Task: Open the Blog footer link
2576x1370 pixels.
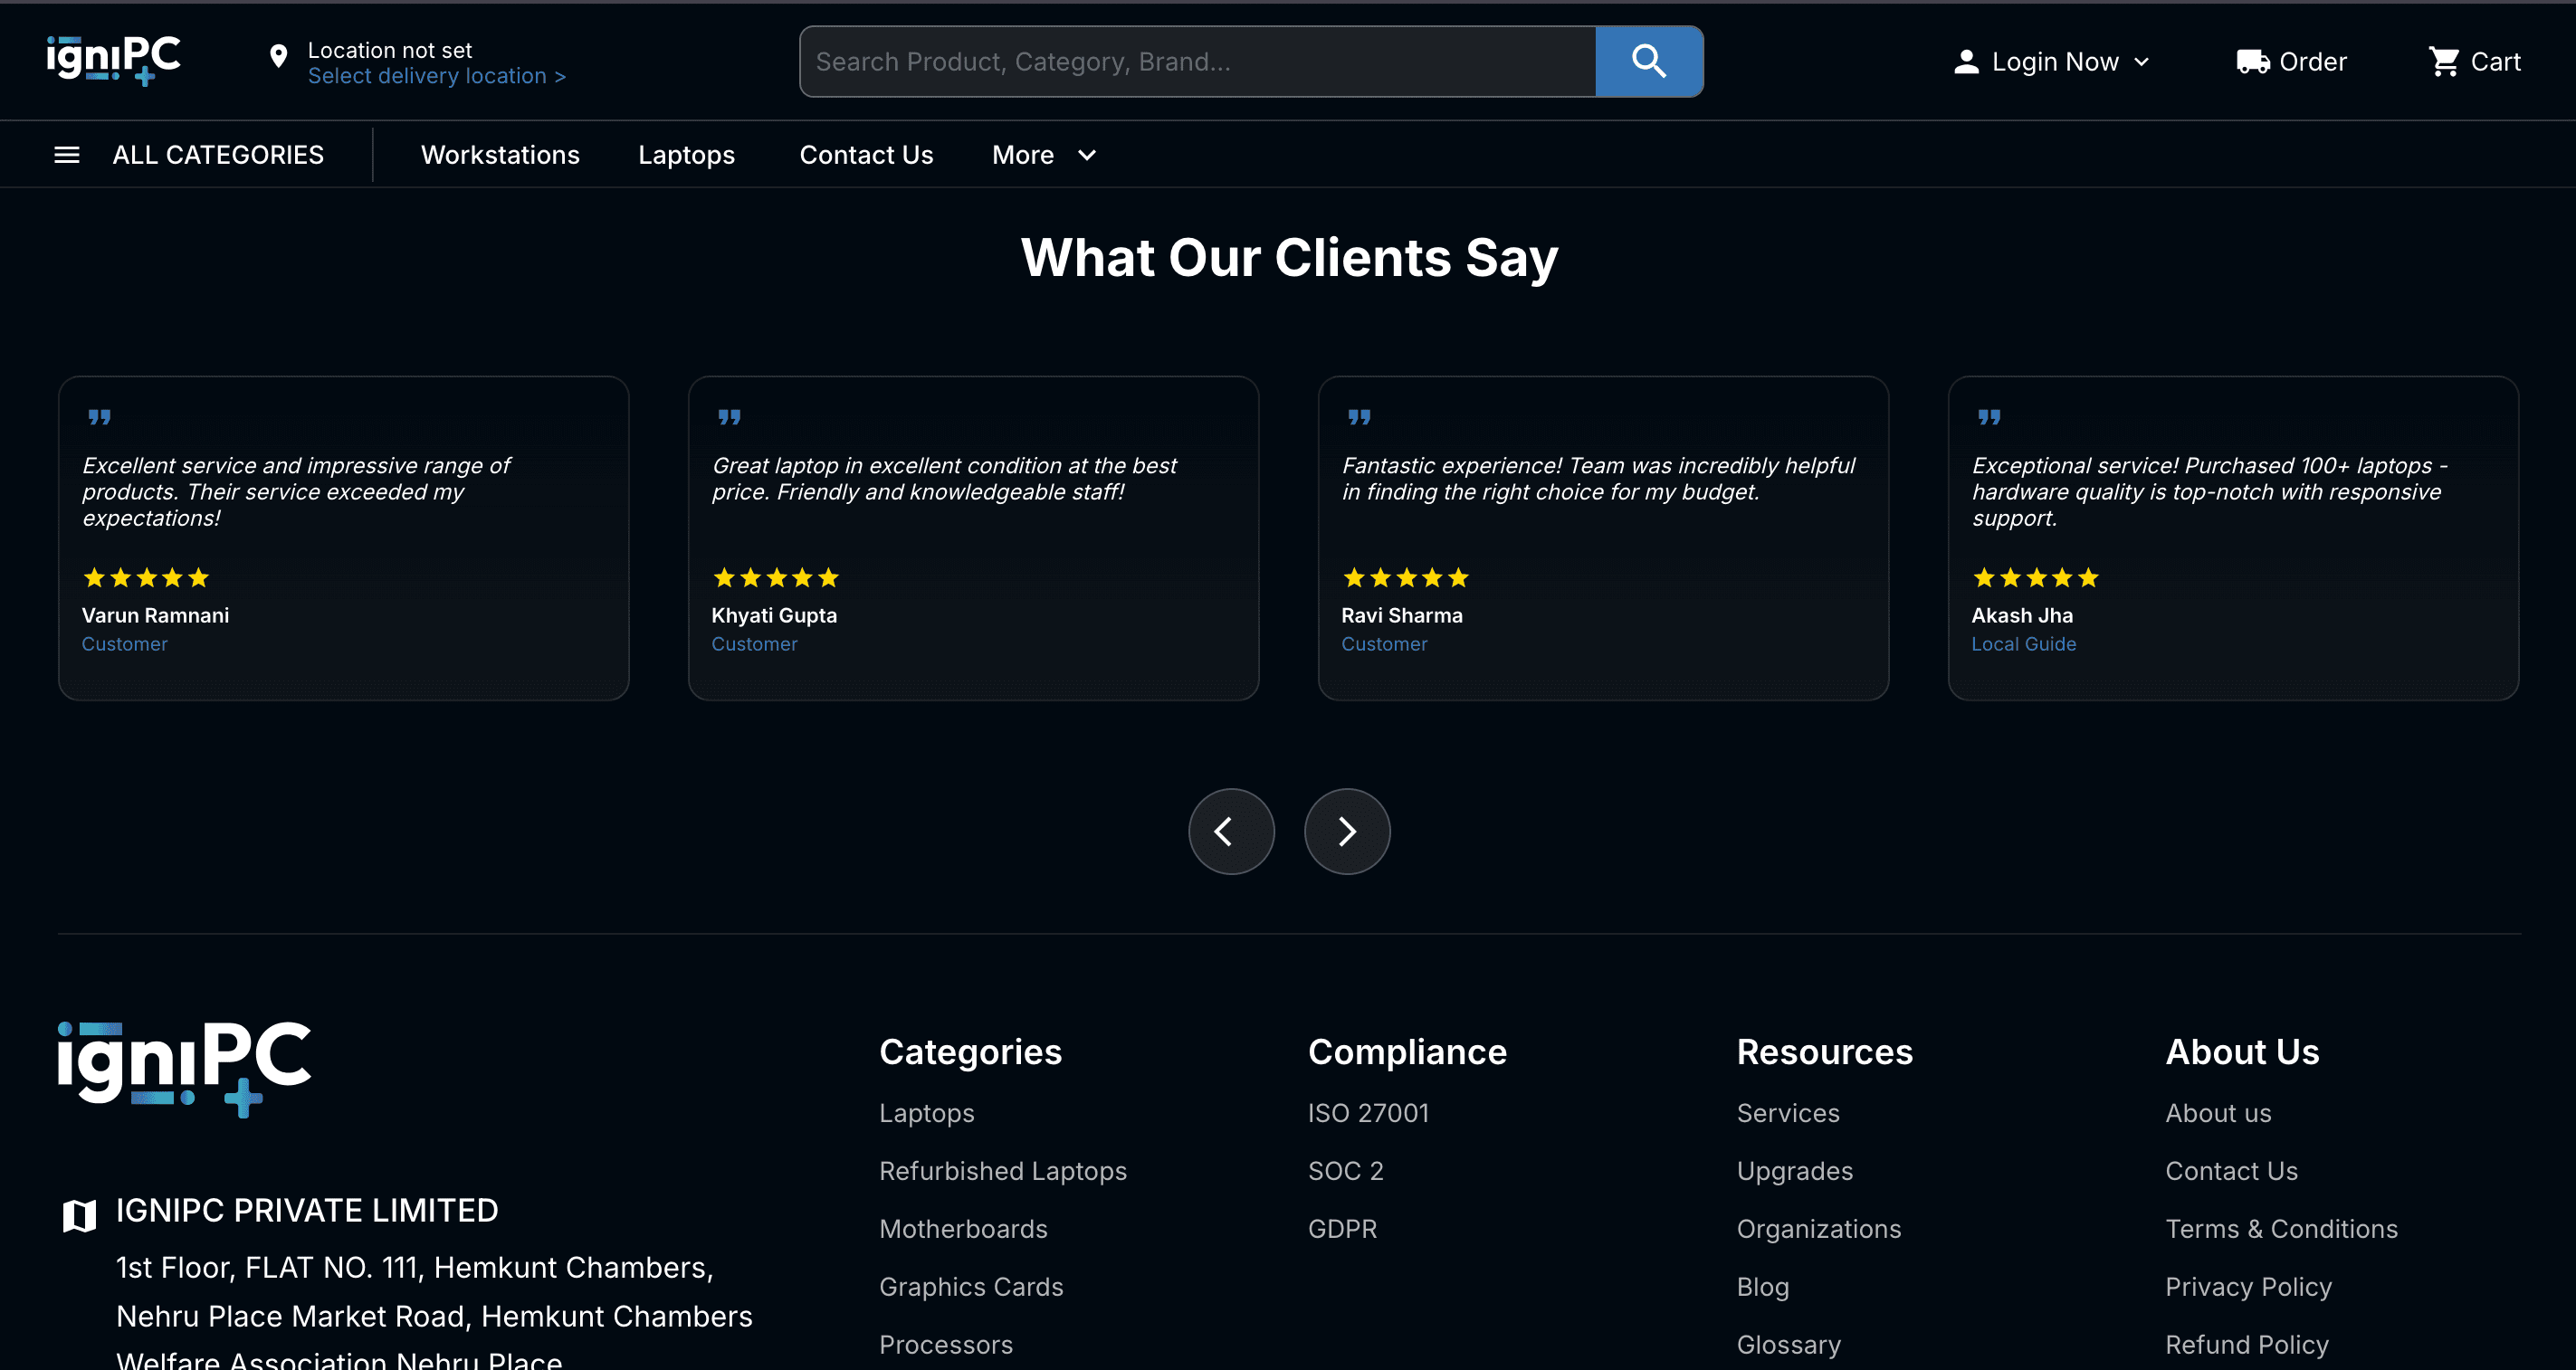Action: [x=1762, y=1287]
